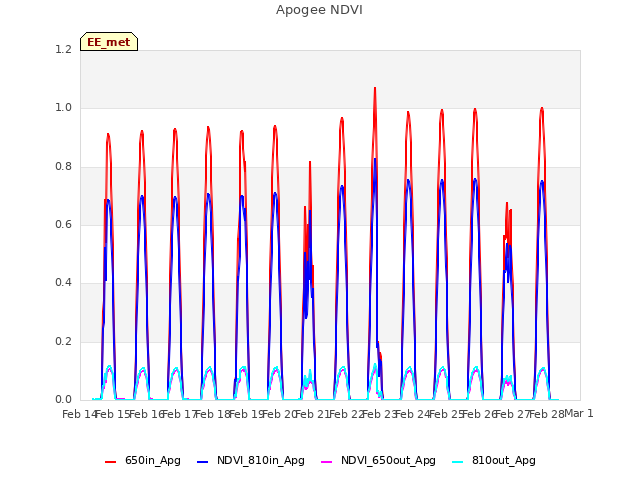Viewport: 640px width, 480px height.
Task: Click the tallest red peak near Feb 23
Action: click(x=375, y=88)
